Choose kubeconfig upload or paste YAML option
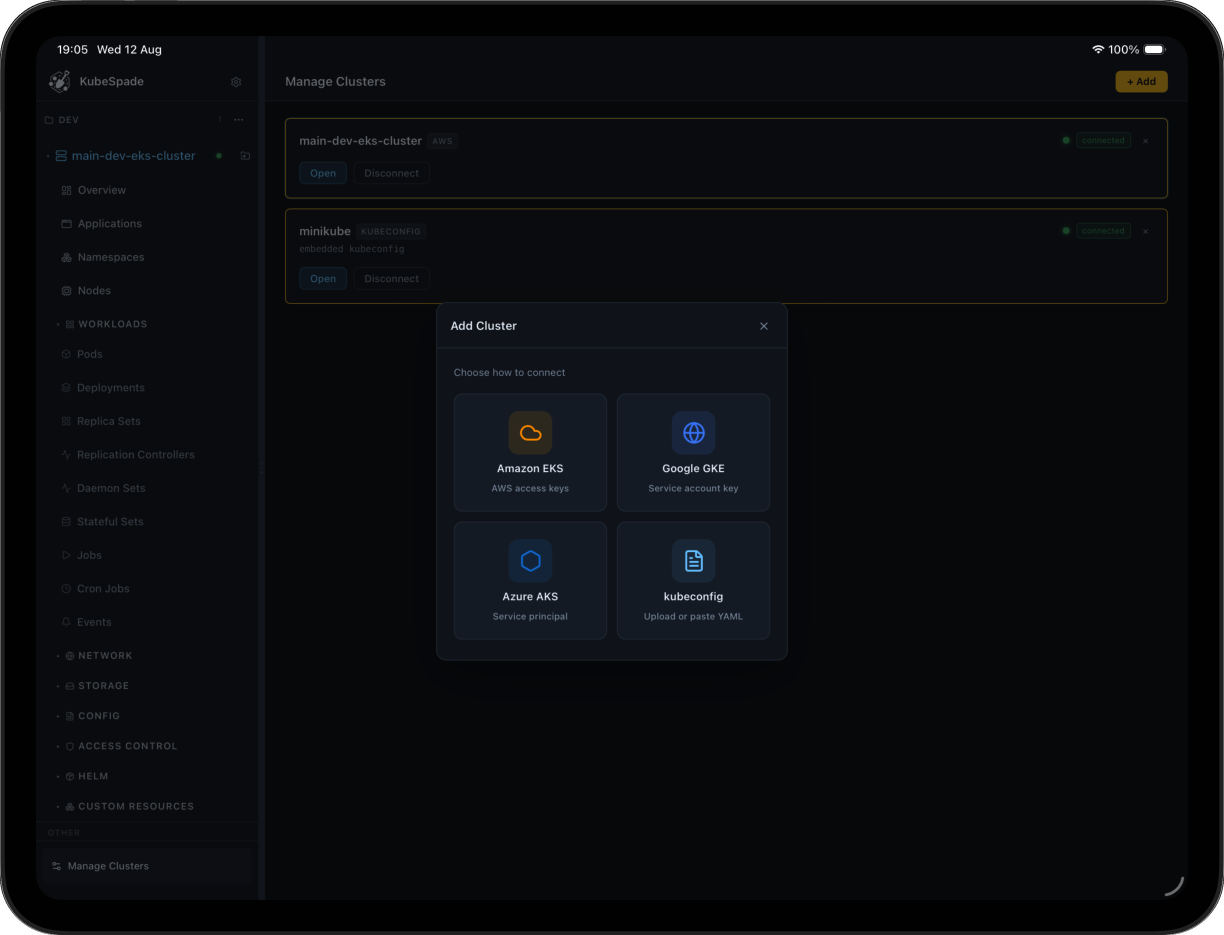Image resolution: width=1224 pixels, height=935 pixels. pos(694,580)
